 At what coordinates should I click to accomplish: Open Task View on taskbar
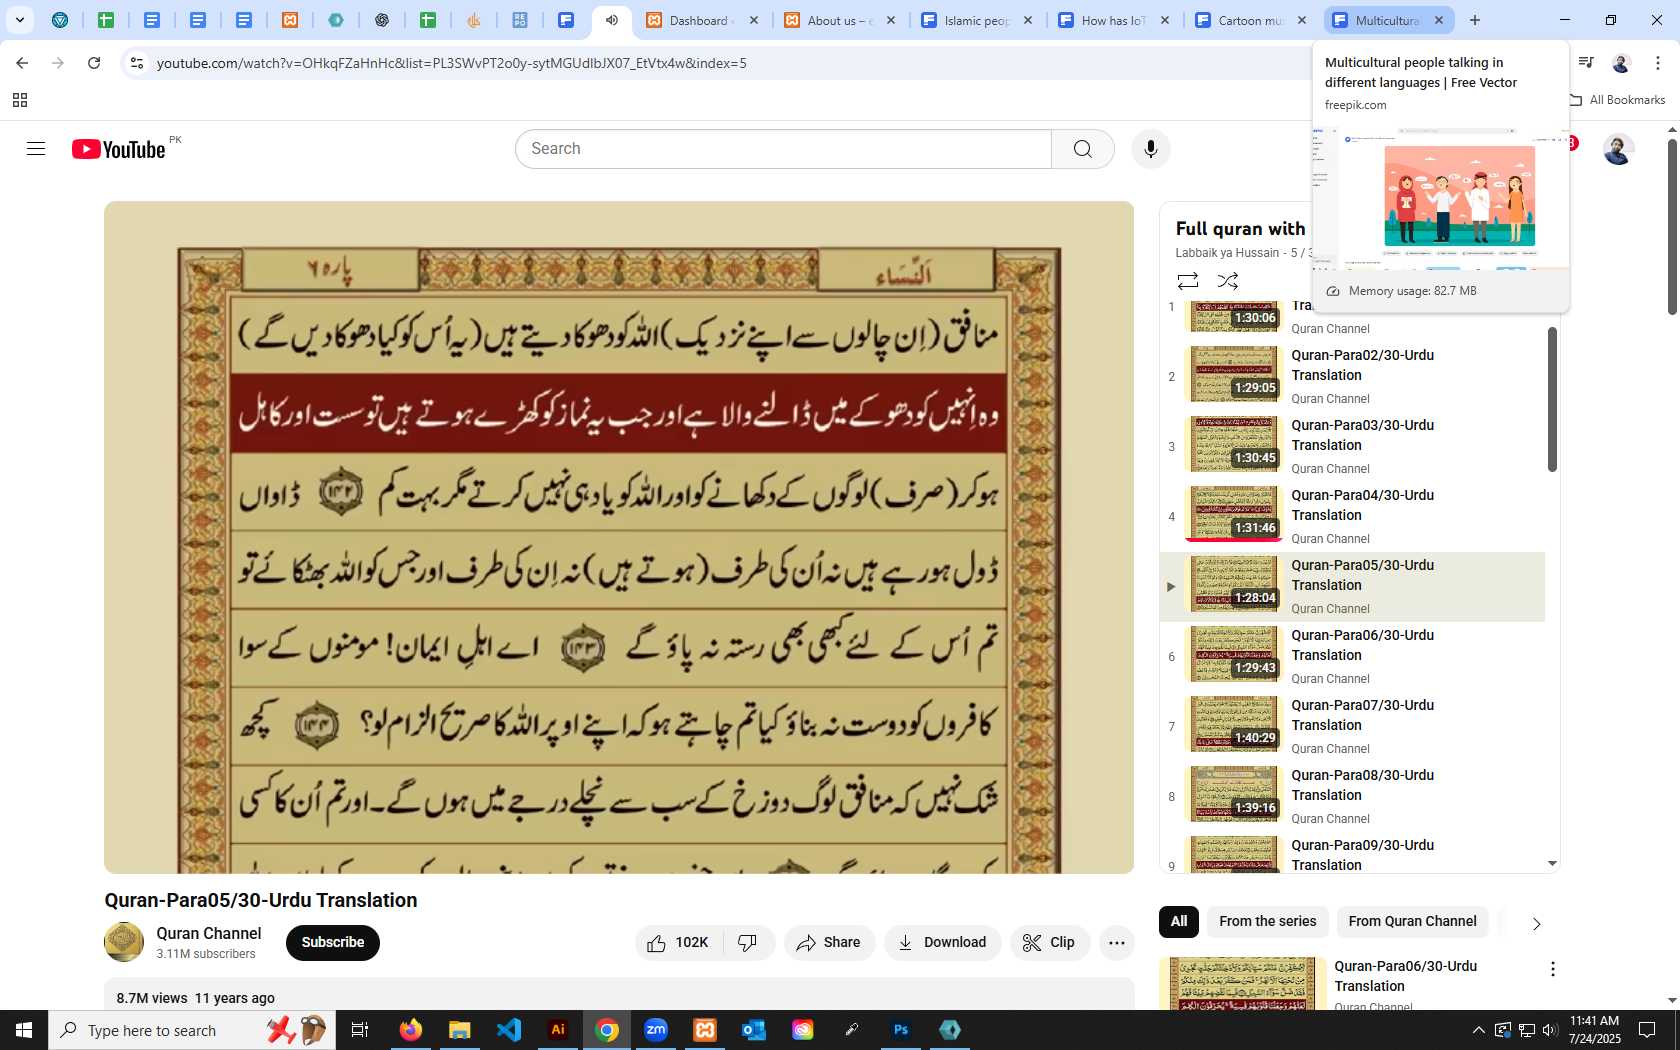[x=360, y=1030]
